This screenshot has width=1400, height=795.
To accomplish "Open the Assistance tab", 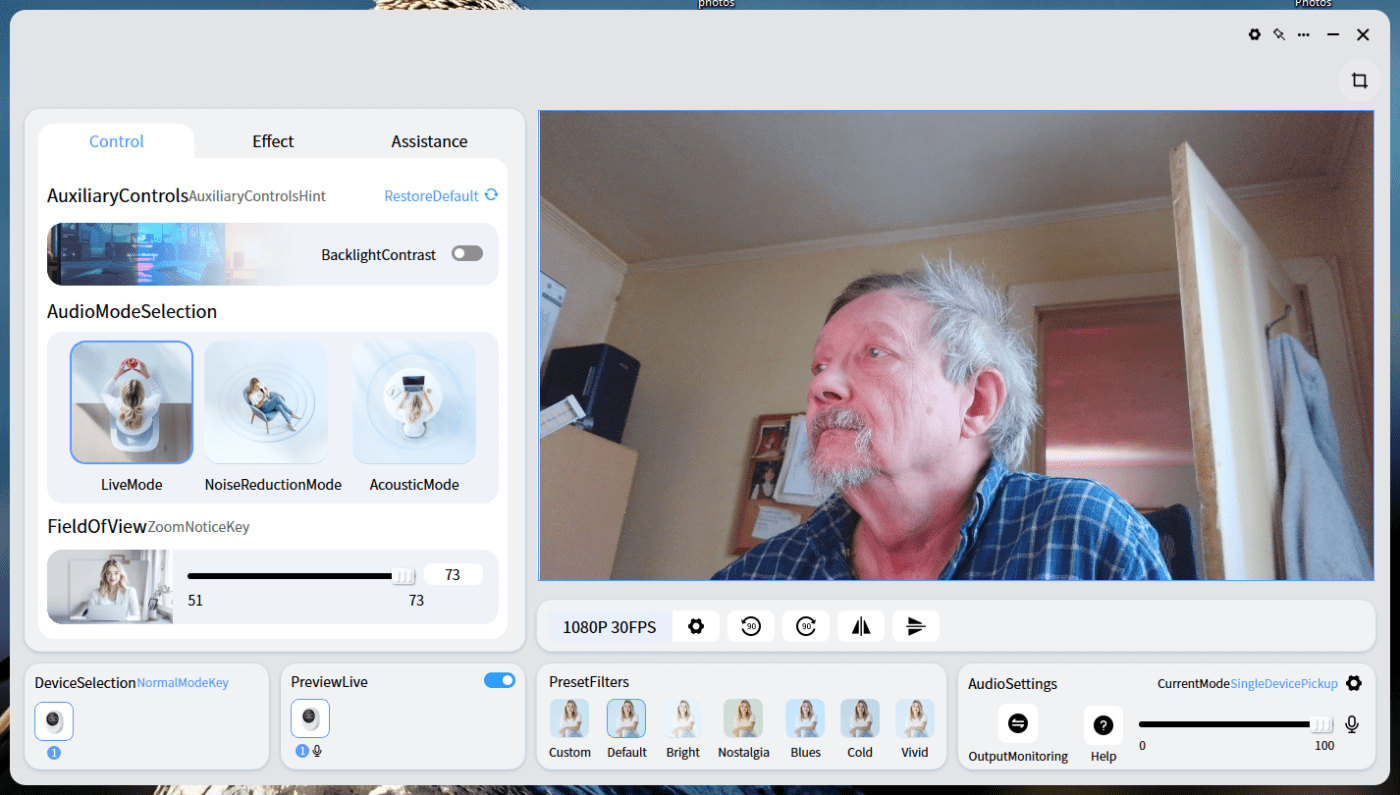I will [429, 141].
